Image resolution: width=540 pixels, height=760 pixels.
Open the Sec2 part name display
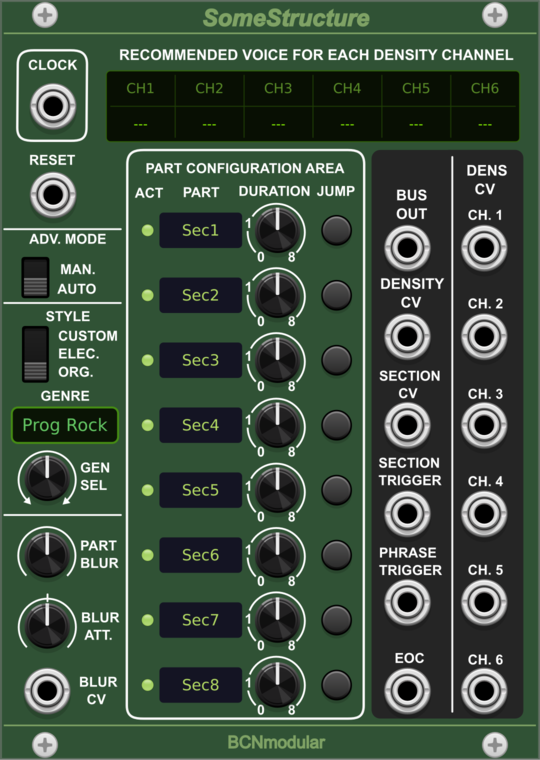coord(201,295)
